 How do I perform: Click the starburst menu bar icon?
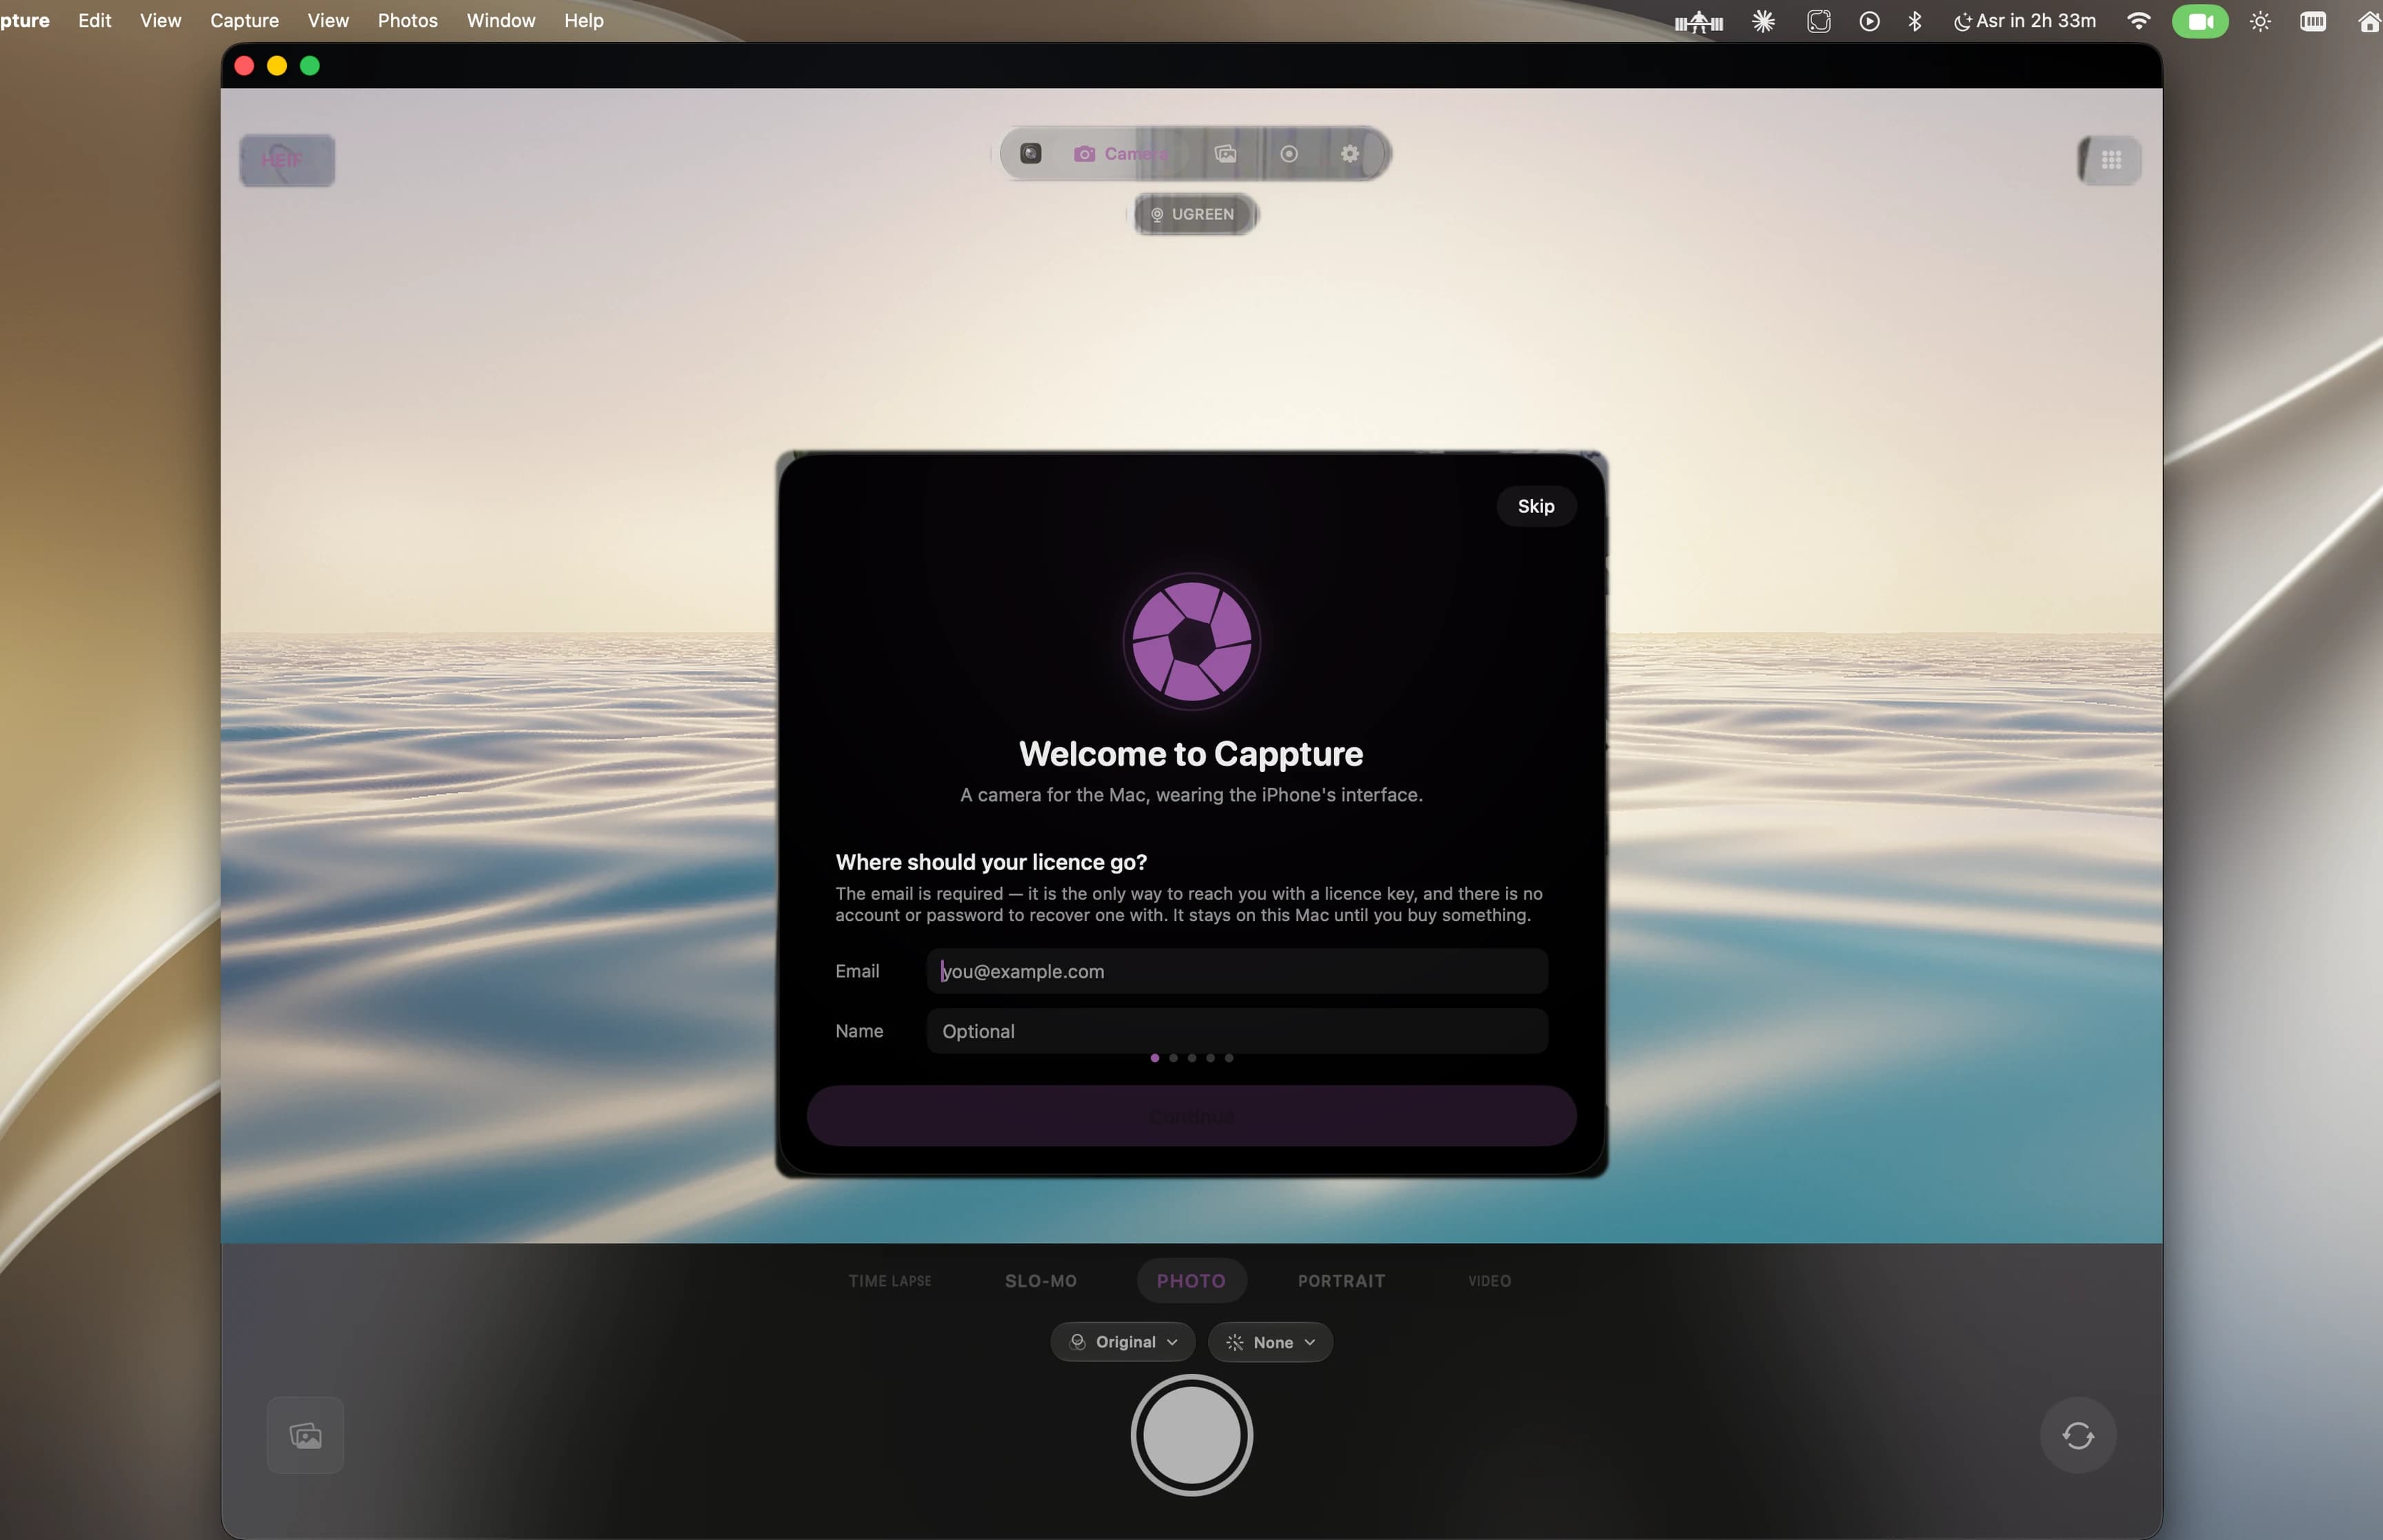pos(1763,21)
